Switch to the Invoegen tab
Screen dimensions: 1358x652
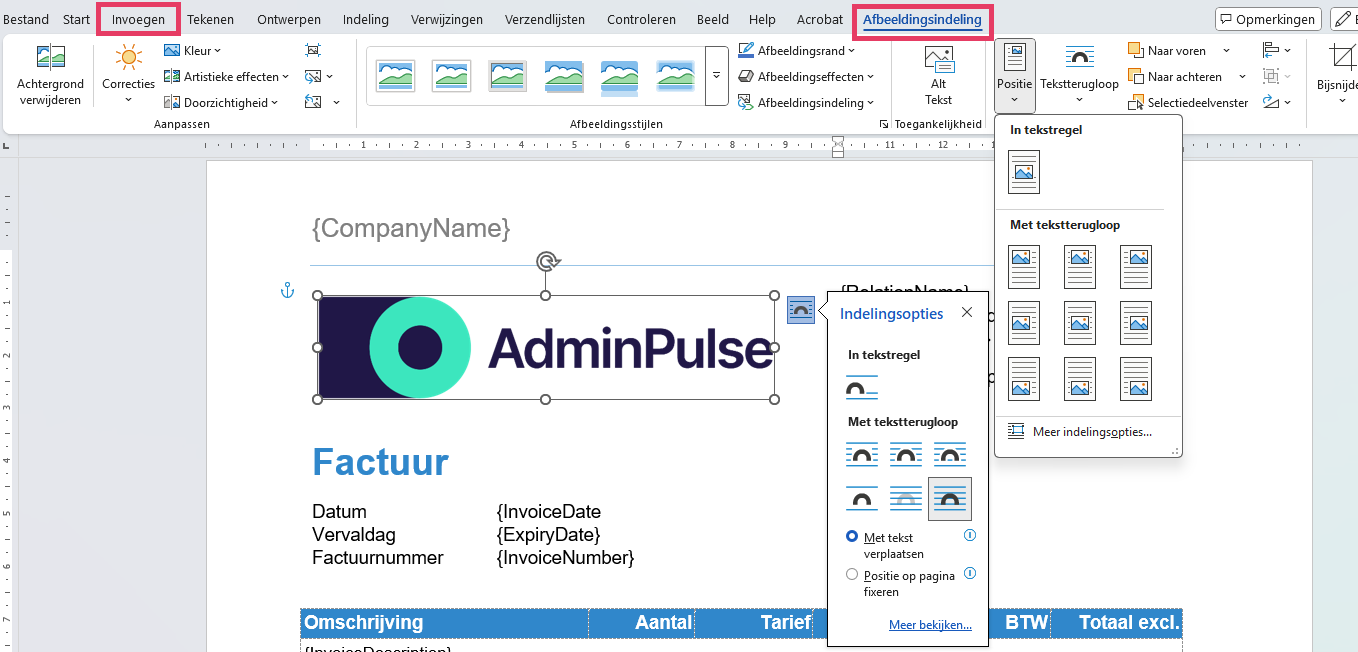138,19
